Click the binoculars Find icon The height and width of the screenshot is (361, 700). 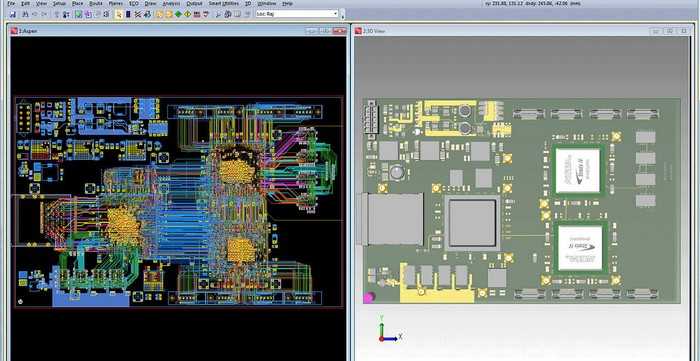pyautogui.click(x=25, y=14)
